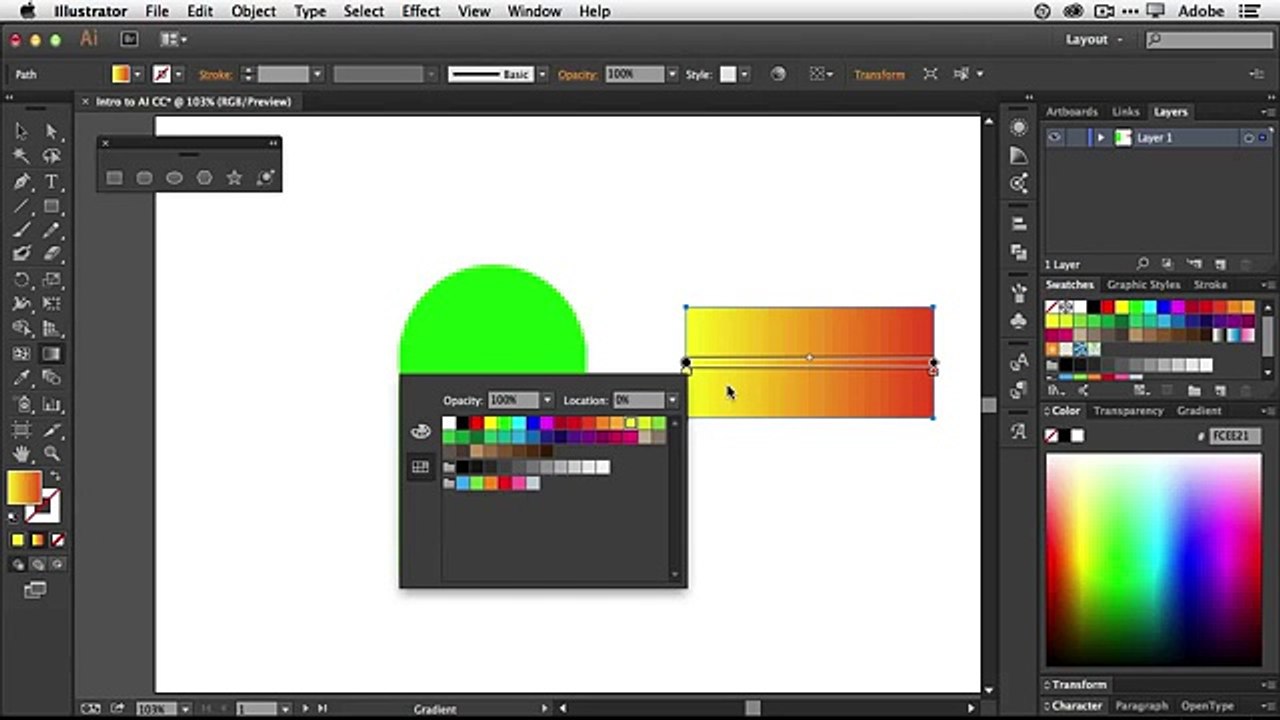Open Stroke color dropdown in control bar
This screenshot has height=720, width=1280.
tap(179, 74)
